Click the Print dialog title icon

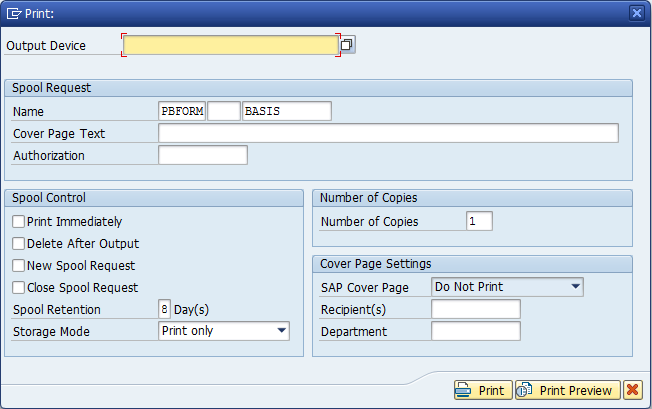click(x=14, y=14)
